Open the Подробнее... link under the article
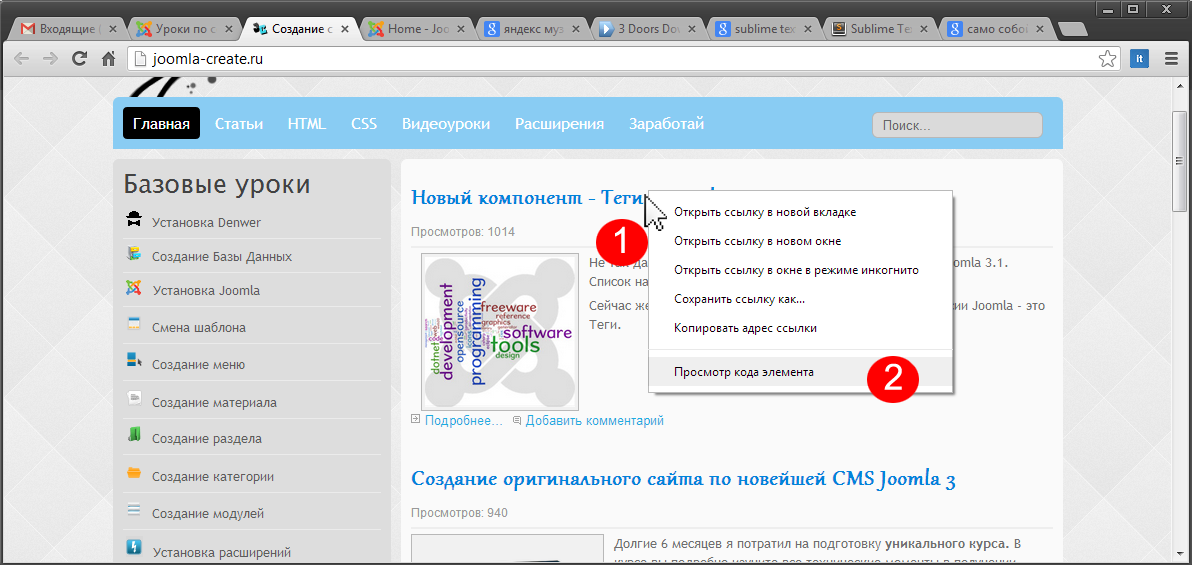 click(463, 421)
